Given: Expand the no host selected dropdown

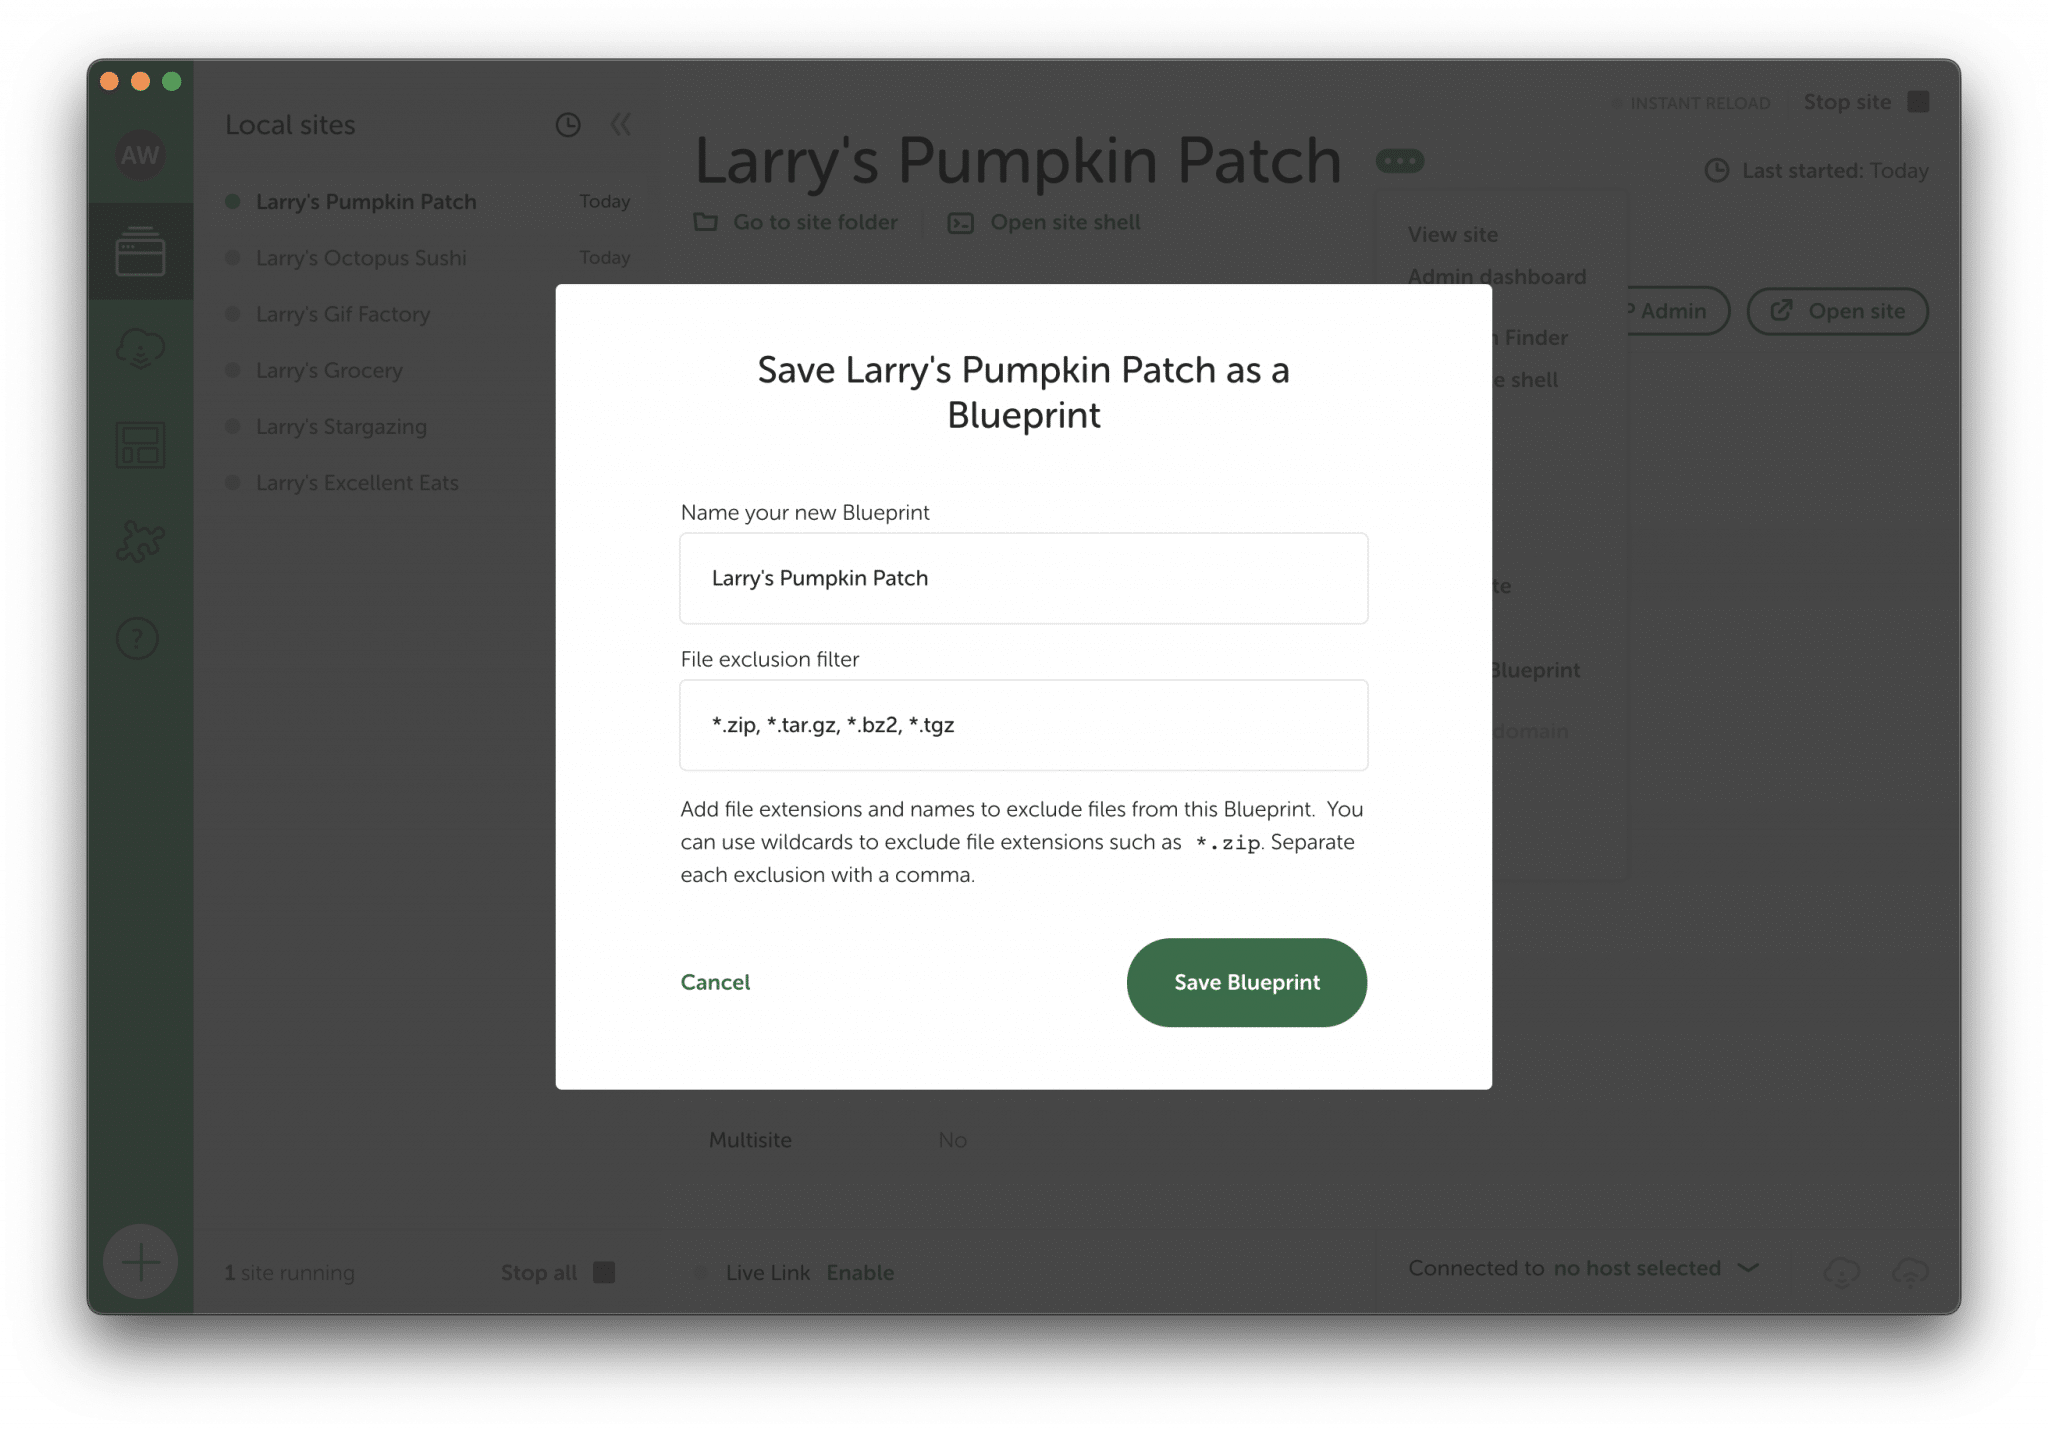Looking at the screenshot, I should 1748,1268.
